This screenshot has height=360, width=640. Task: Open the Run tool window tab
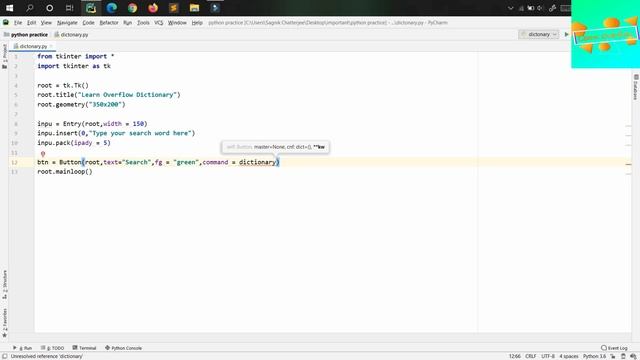click(22, 348)
